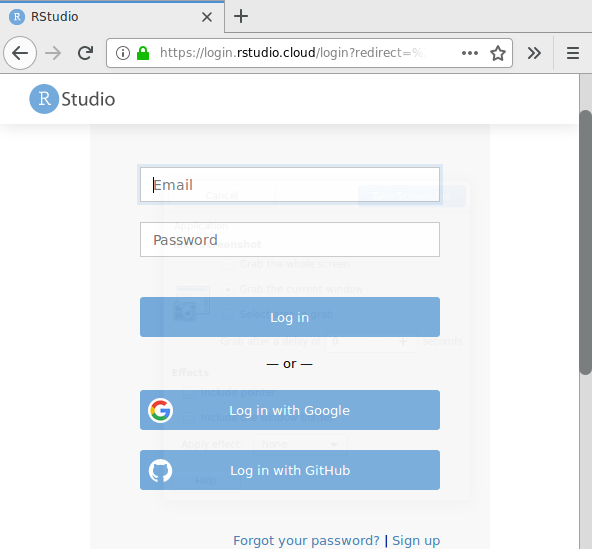Reload the RStudio login page
The image size is (592, 549).
coord(85,53)
